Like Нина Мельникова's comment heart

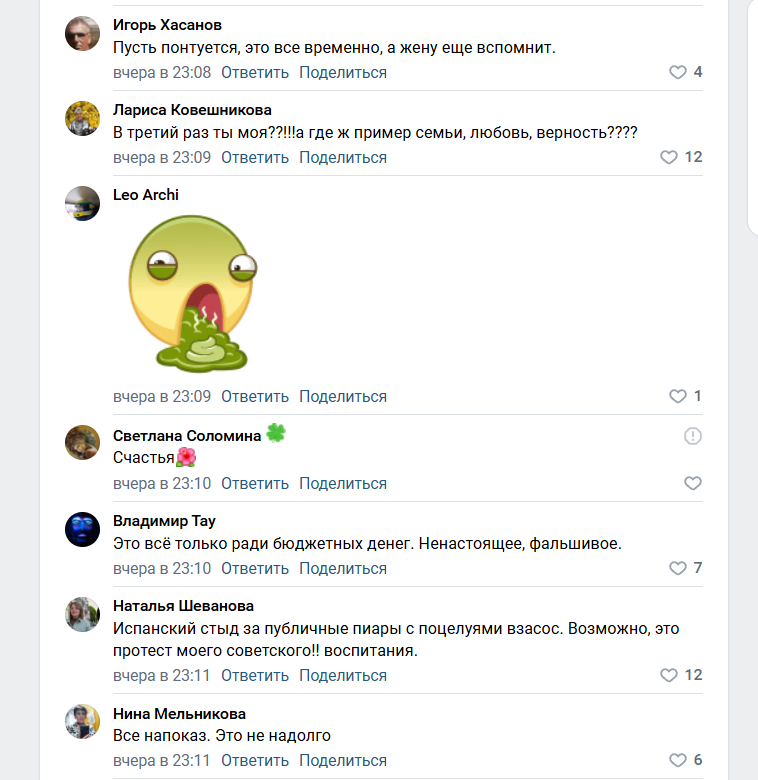678,760
